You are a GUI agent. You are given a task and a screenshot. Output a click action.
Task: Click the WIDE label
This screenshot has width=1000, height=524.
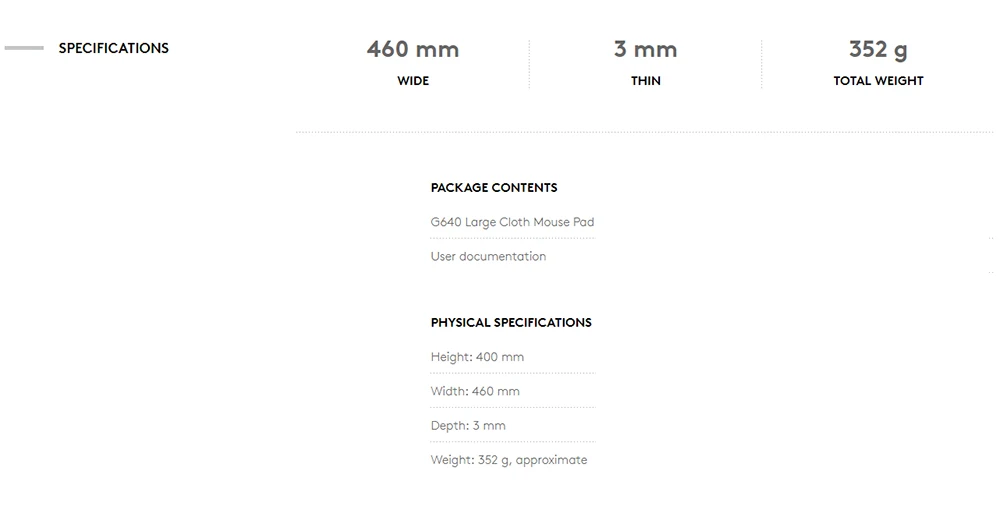tap(413, 81)
